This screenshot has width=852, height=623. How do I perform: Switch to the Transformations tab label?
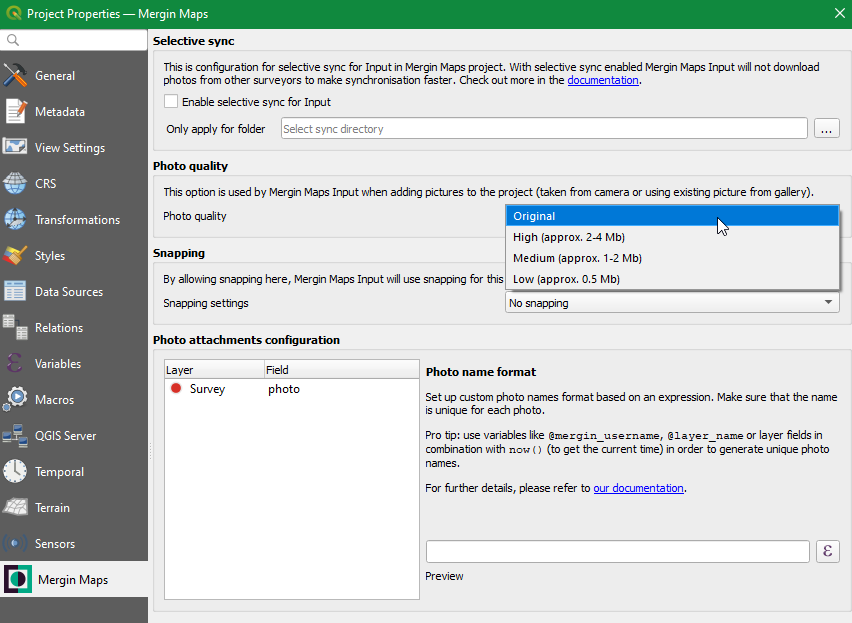[77, 219]
